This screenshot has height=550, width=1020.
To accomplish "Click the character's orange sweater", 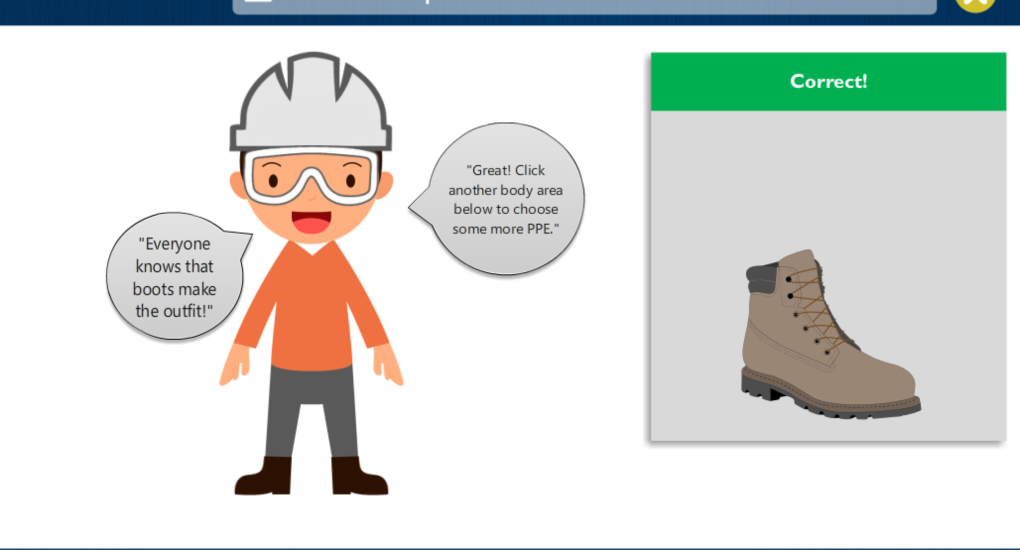I will [x=312, y=306].
